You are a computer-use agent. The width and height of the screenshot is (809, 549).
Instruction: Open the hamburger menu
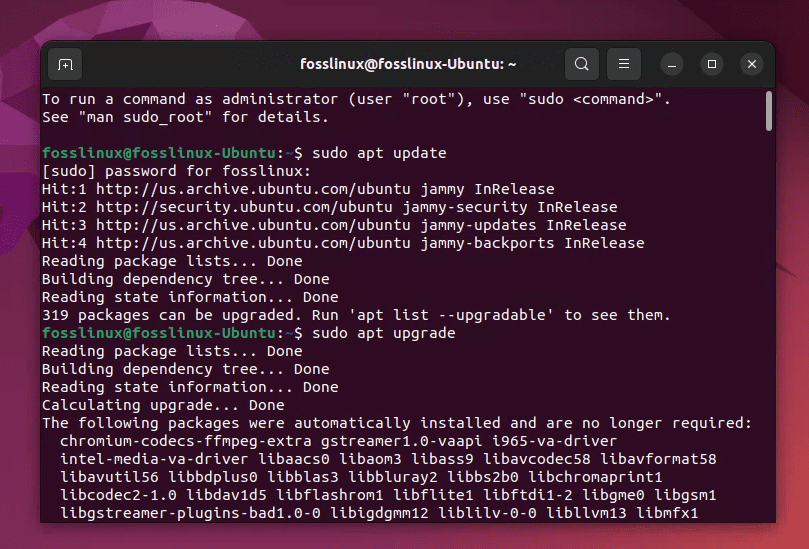pos(624,65)
